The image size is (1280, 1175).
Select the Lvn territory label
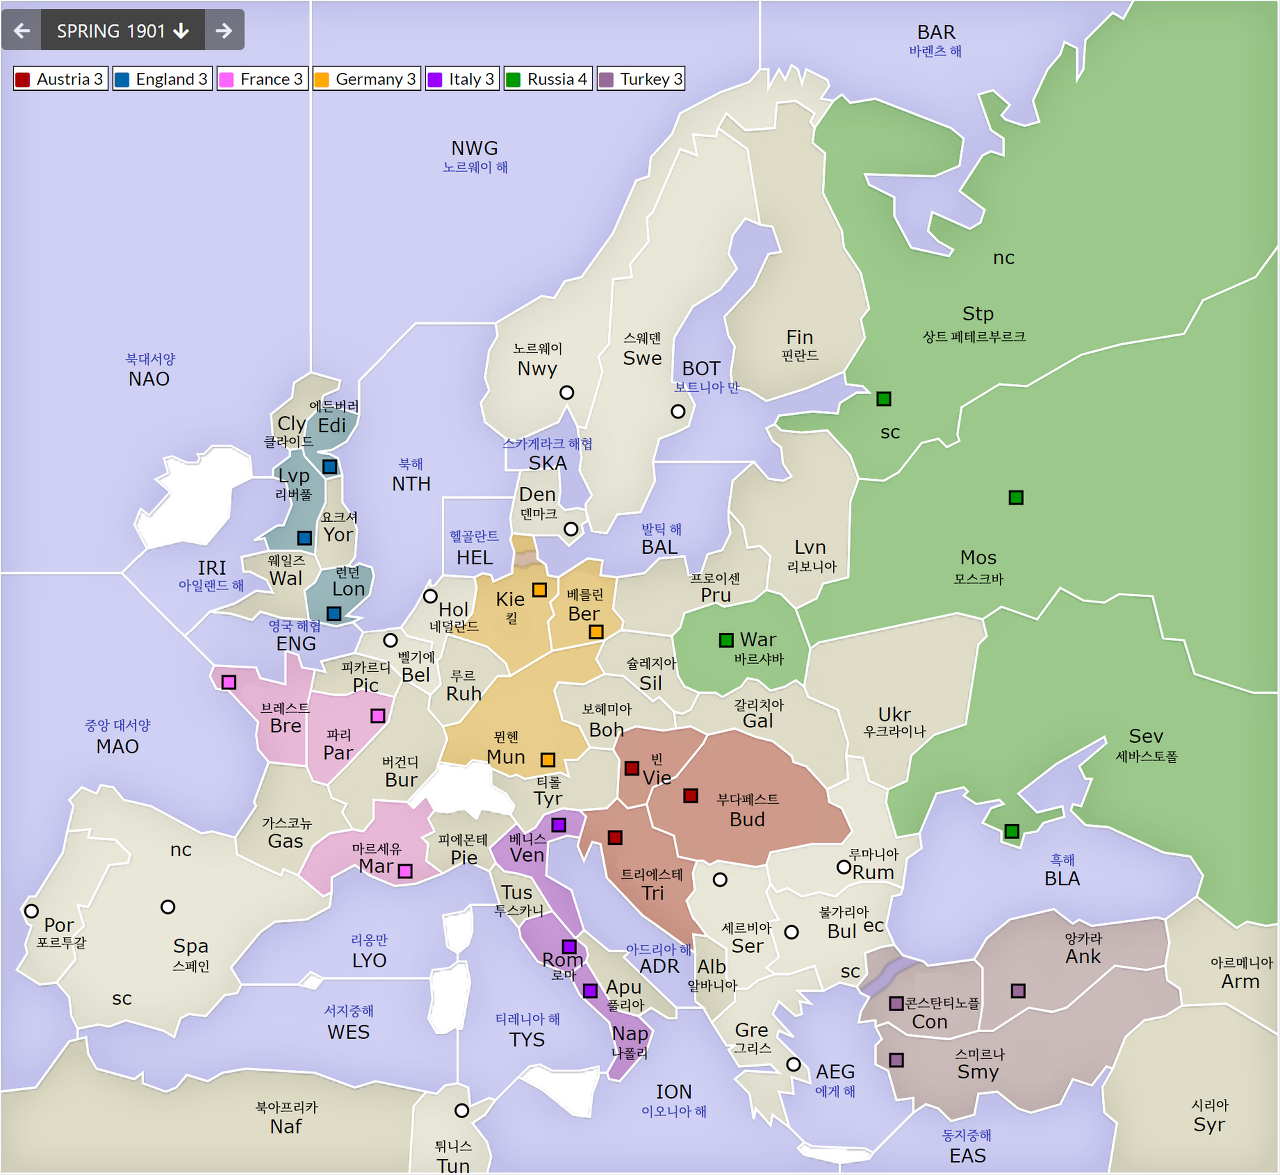[810, 547]
